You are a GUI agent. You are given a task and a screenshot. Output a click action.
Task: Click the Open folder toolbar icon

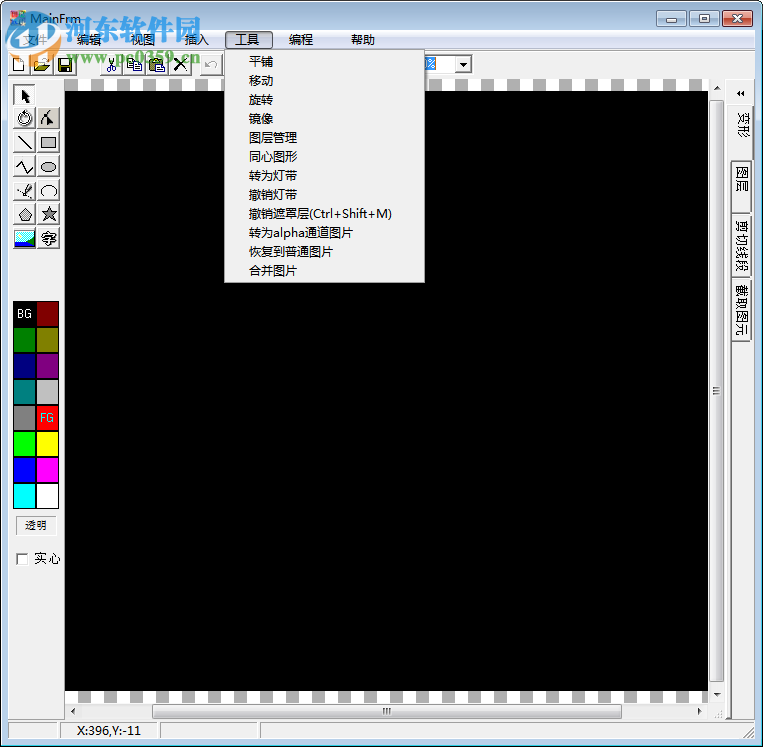click(x=42, y=64)
